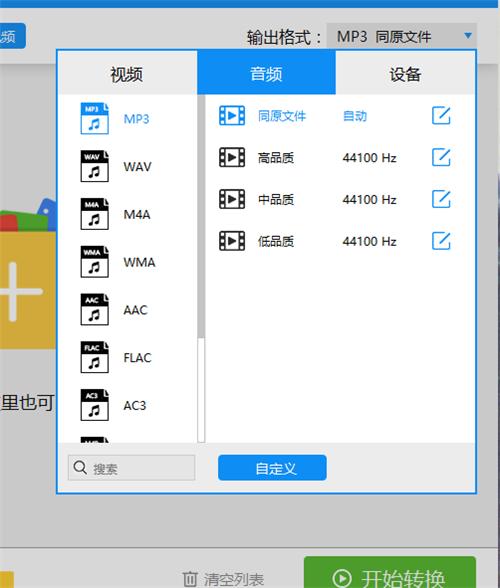Select the WMA format label
The image size is (500, 588).
pyautogui.click(x=140, y=262)
